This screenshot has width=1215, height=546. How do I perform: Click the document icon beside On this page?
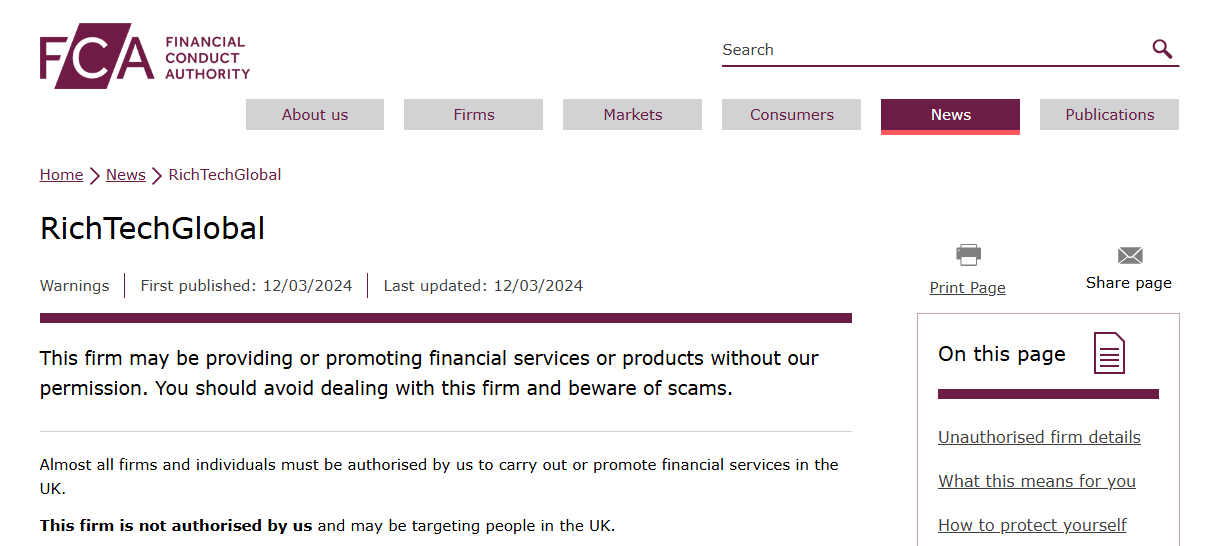pyautogui.click(x=1109, y=353)
